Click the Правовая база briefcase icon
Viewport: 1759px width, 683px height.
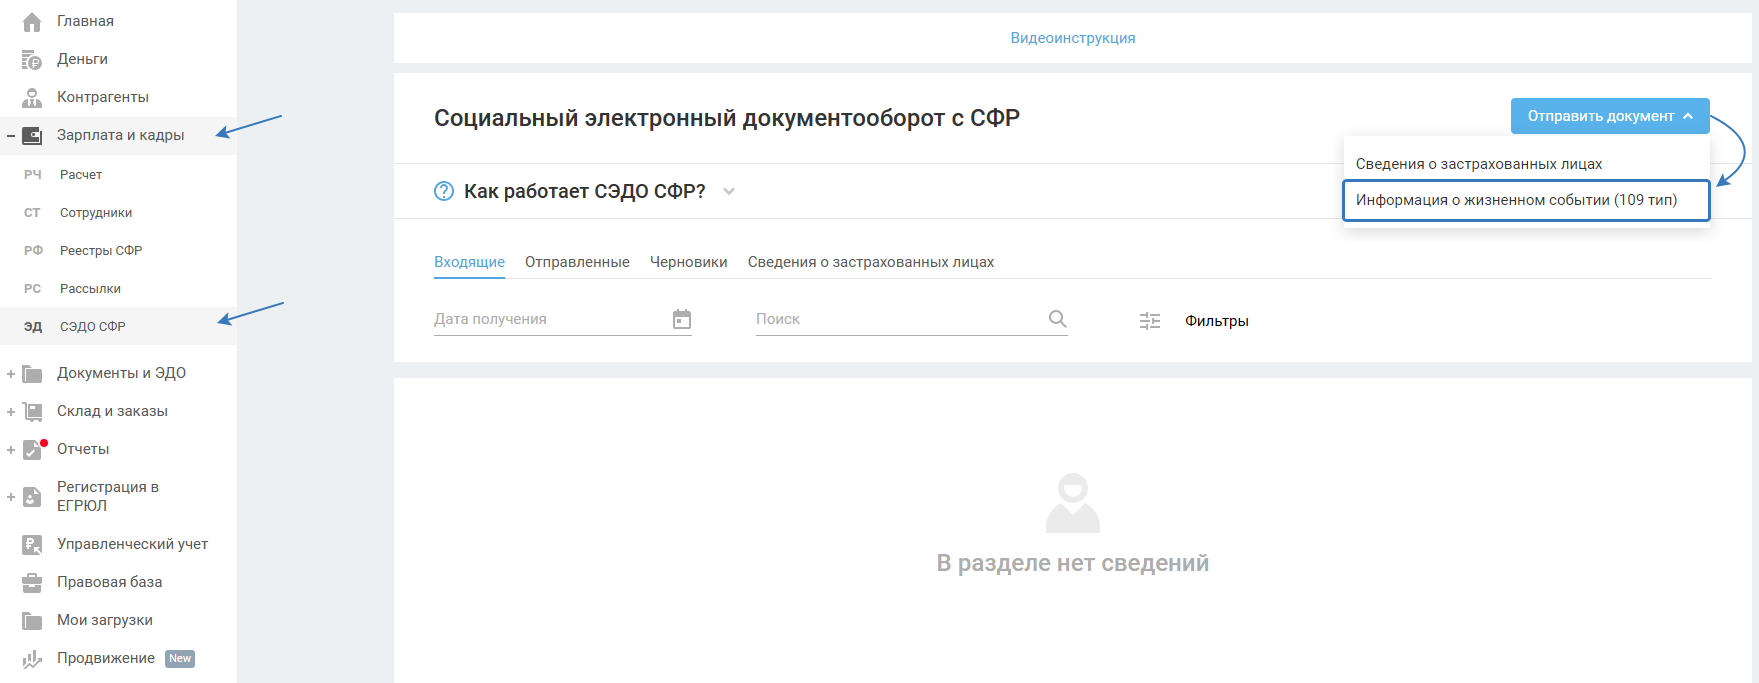[x=32, y=583]
